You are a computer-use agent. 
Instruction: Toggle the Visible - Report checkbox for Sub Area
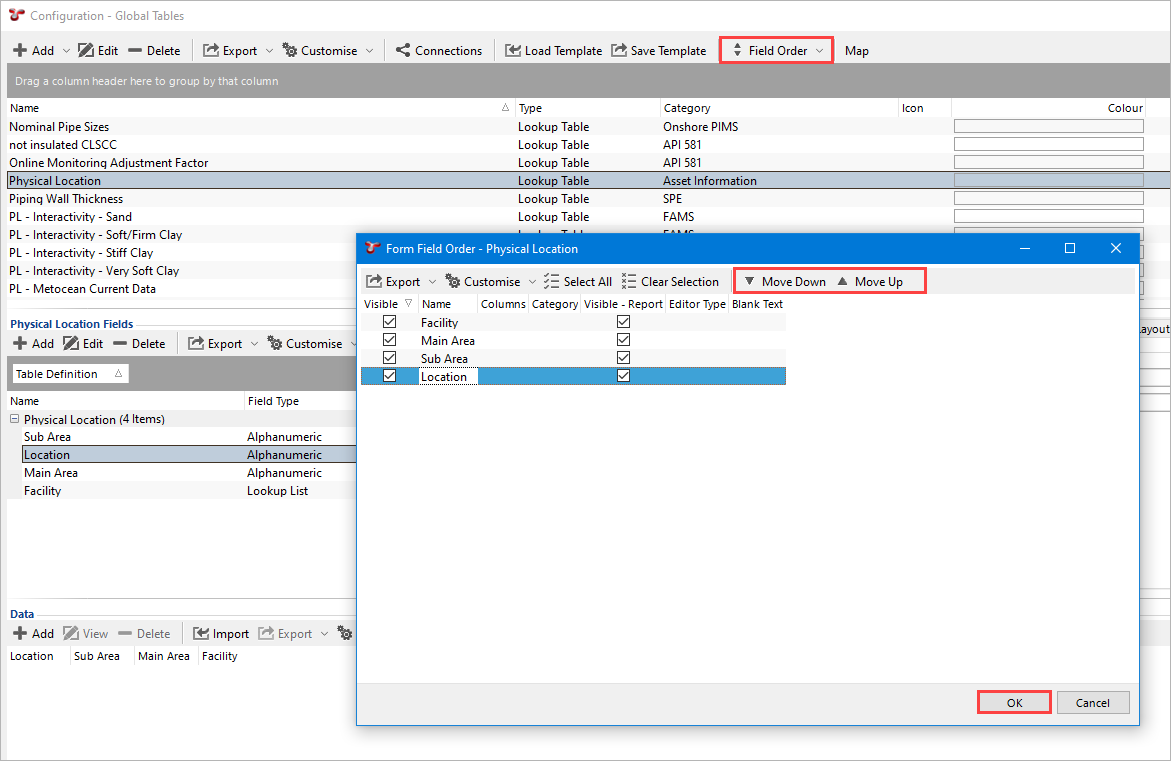[624, 358]
